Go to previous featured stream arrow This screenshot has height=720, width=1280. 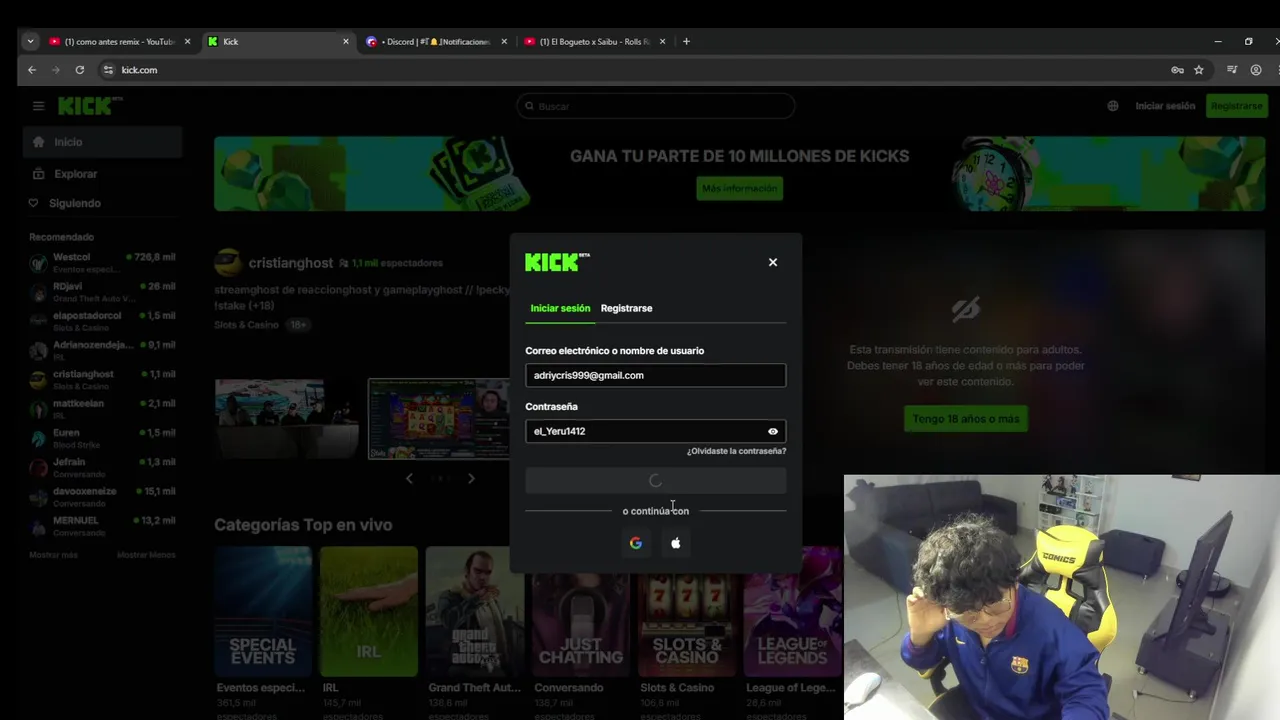(409, 478)
